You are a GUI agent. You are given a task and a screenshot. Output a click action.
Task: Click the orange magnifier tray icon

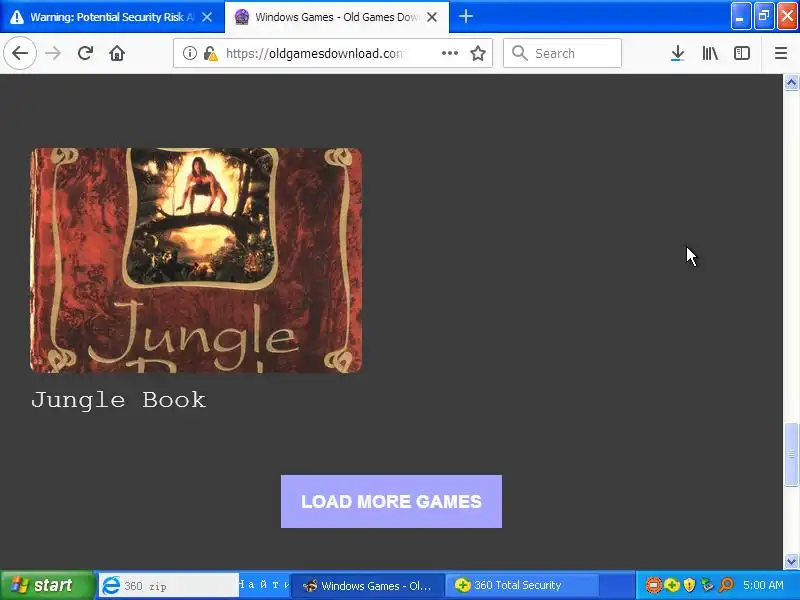pos(726,585)
